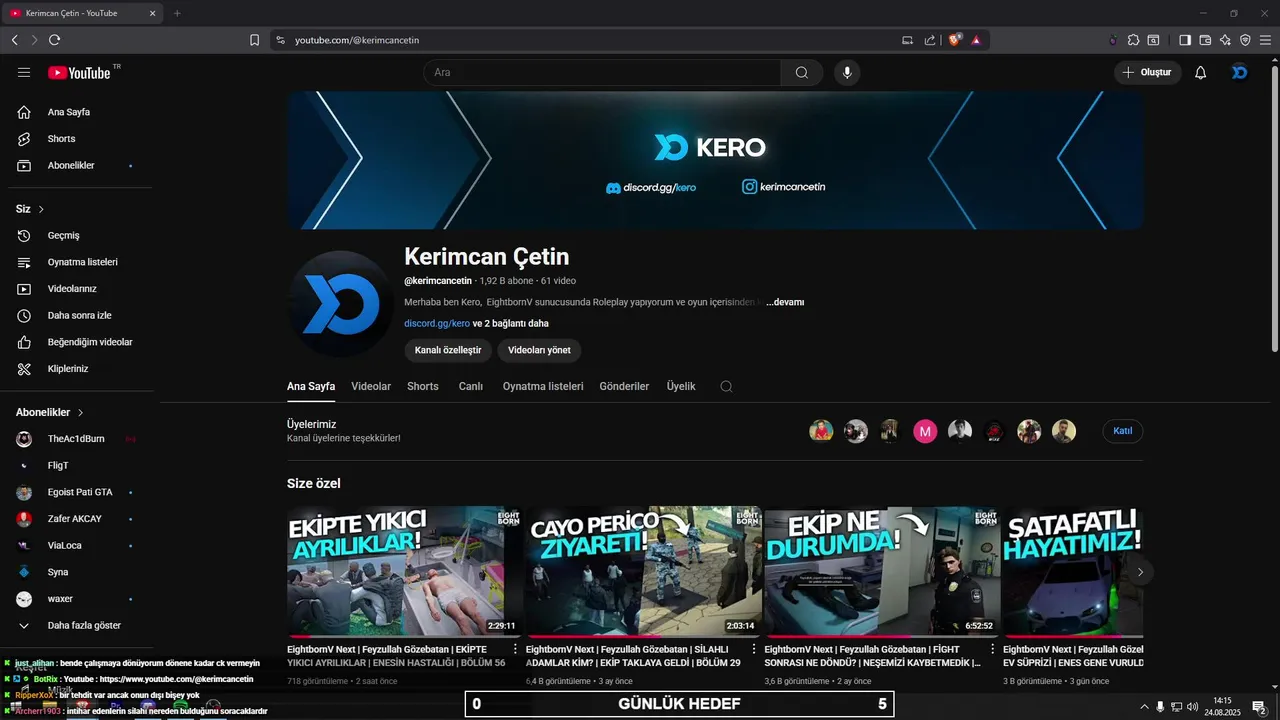
Task: Show hidden system tray icons chevron
Action: [x=1144, y=706]
